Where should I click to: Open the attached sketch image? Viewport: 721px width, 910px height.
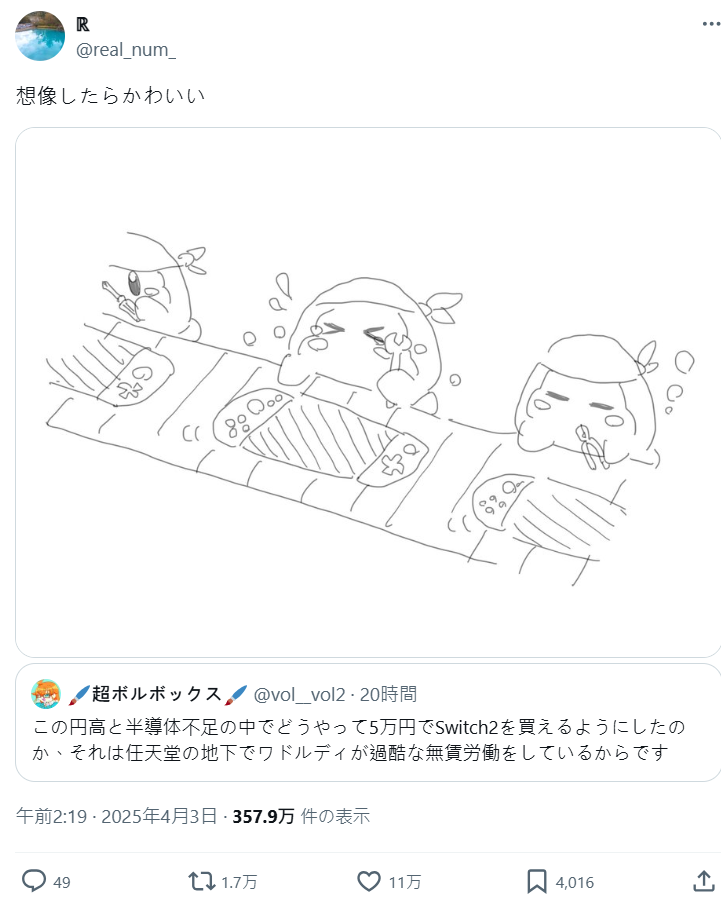[368, 392]
